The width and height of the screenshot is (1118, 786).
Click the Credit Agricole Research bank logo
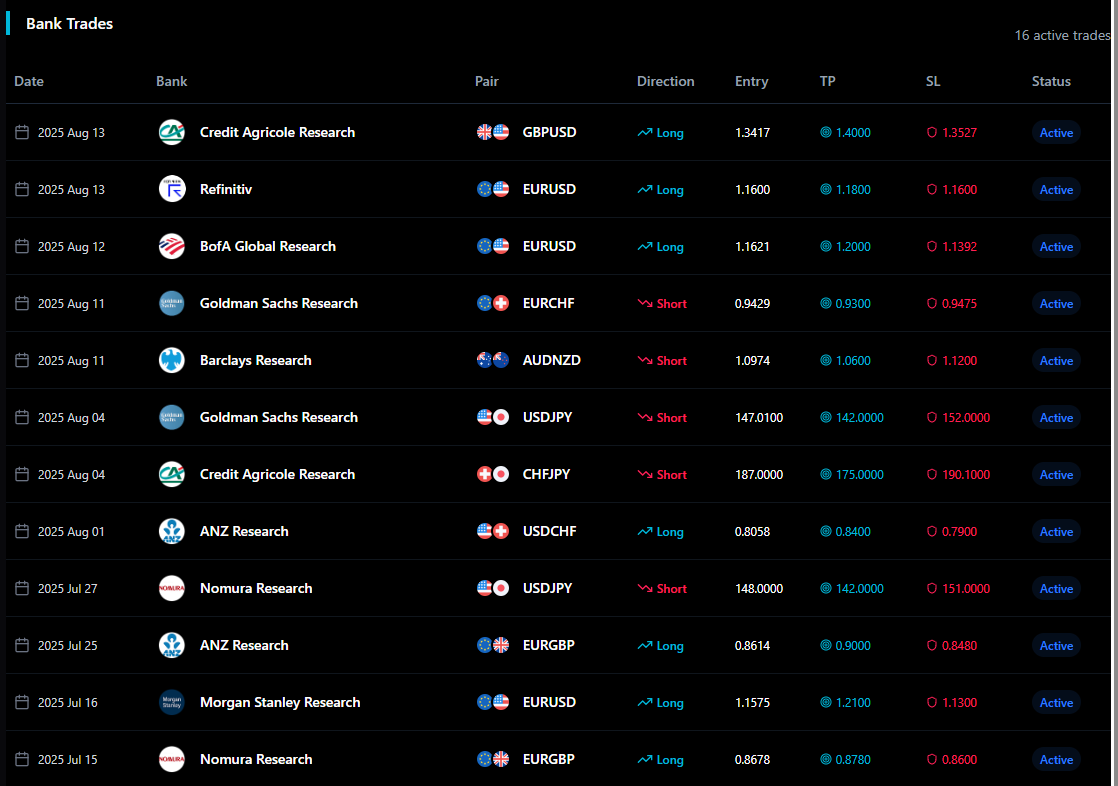pyautogui.click(x=171, y=132)
